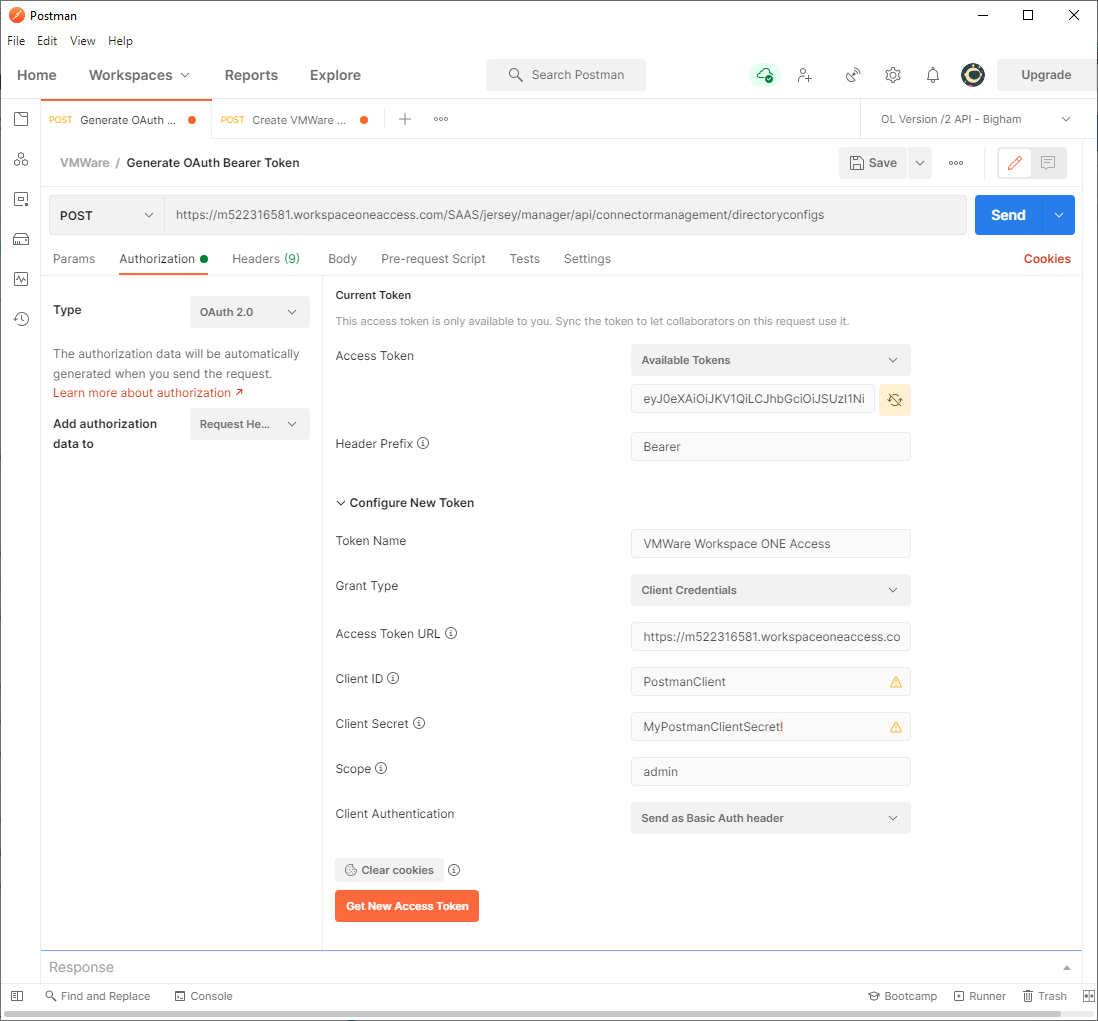Open notifications bell
This screenshot has width=1098, height=1021.
click(932, 75)
